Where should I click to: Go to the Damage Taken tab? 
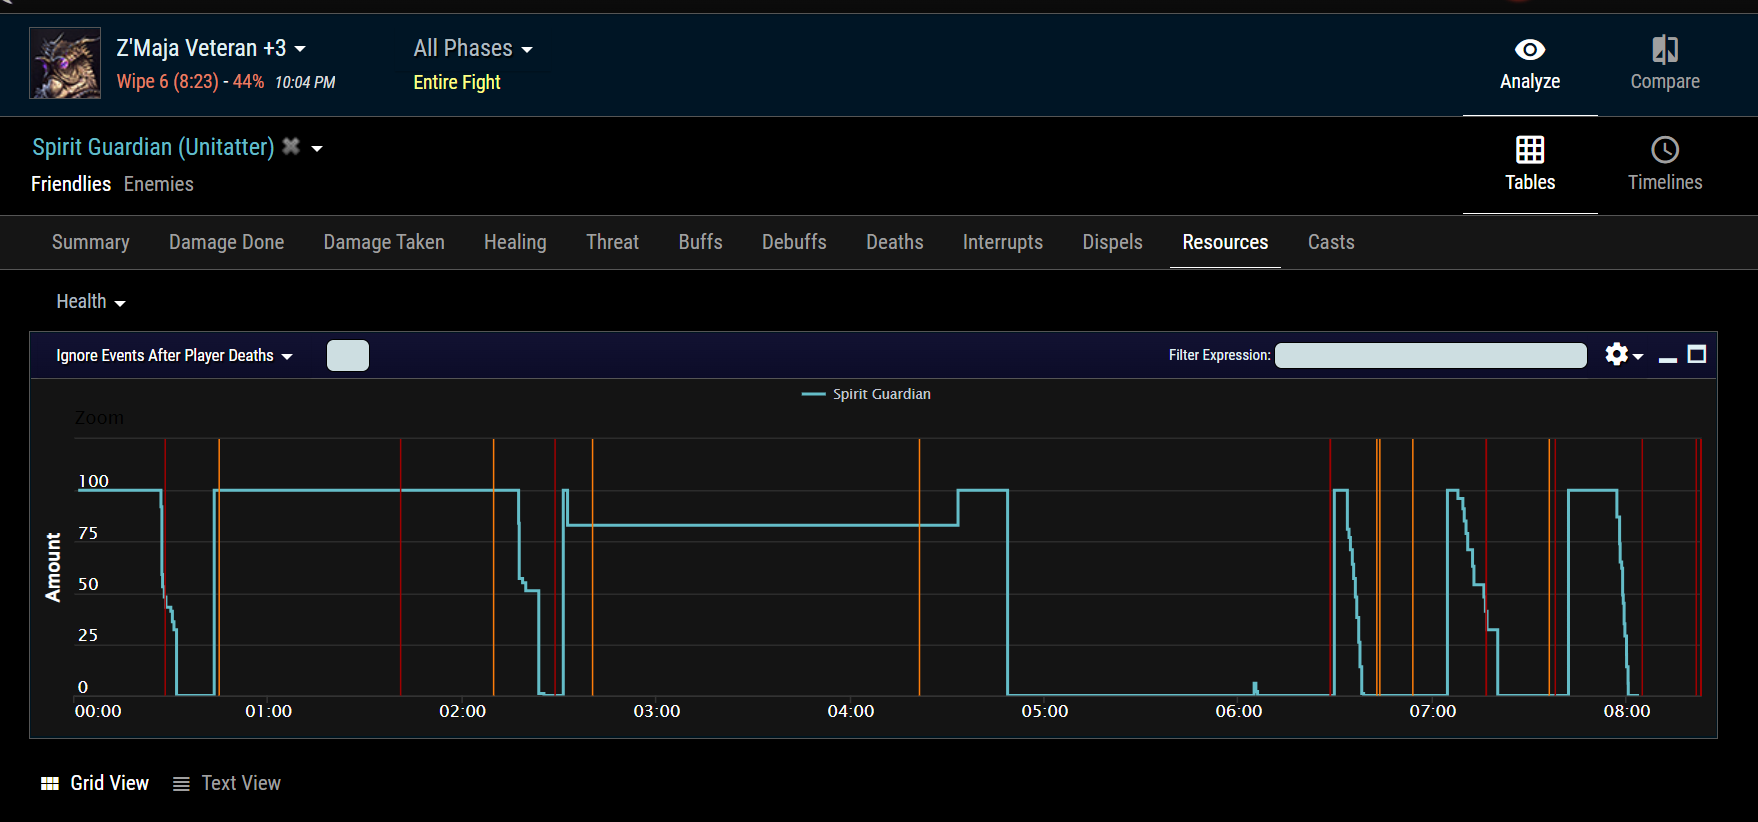384,242
